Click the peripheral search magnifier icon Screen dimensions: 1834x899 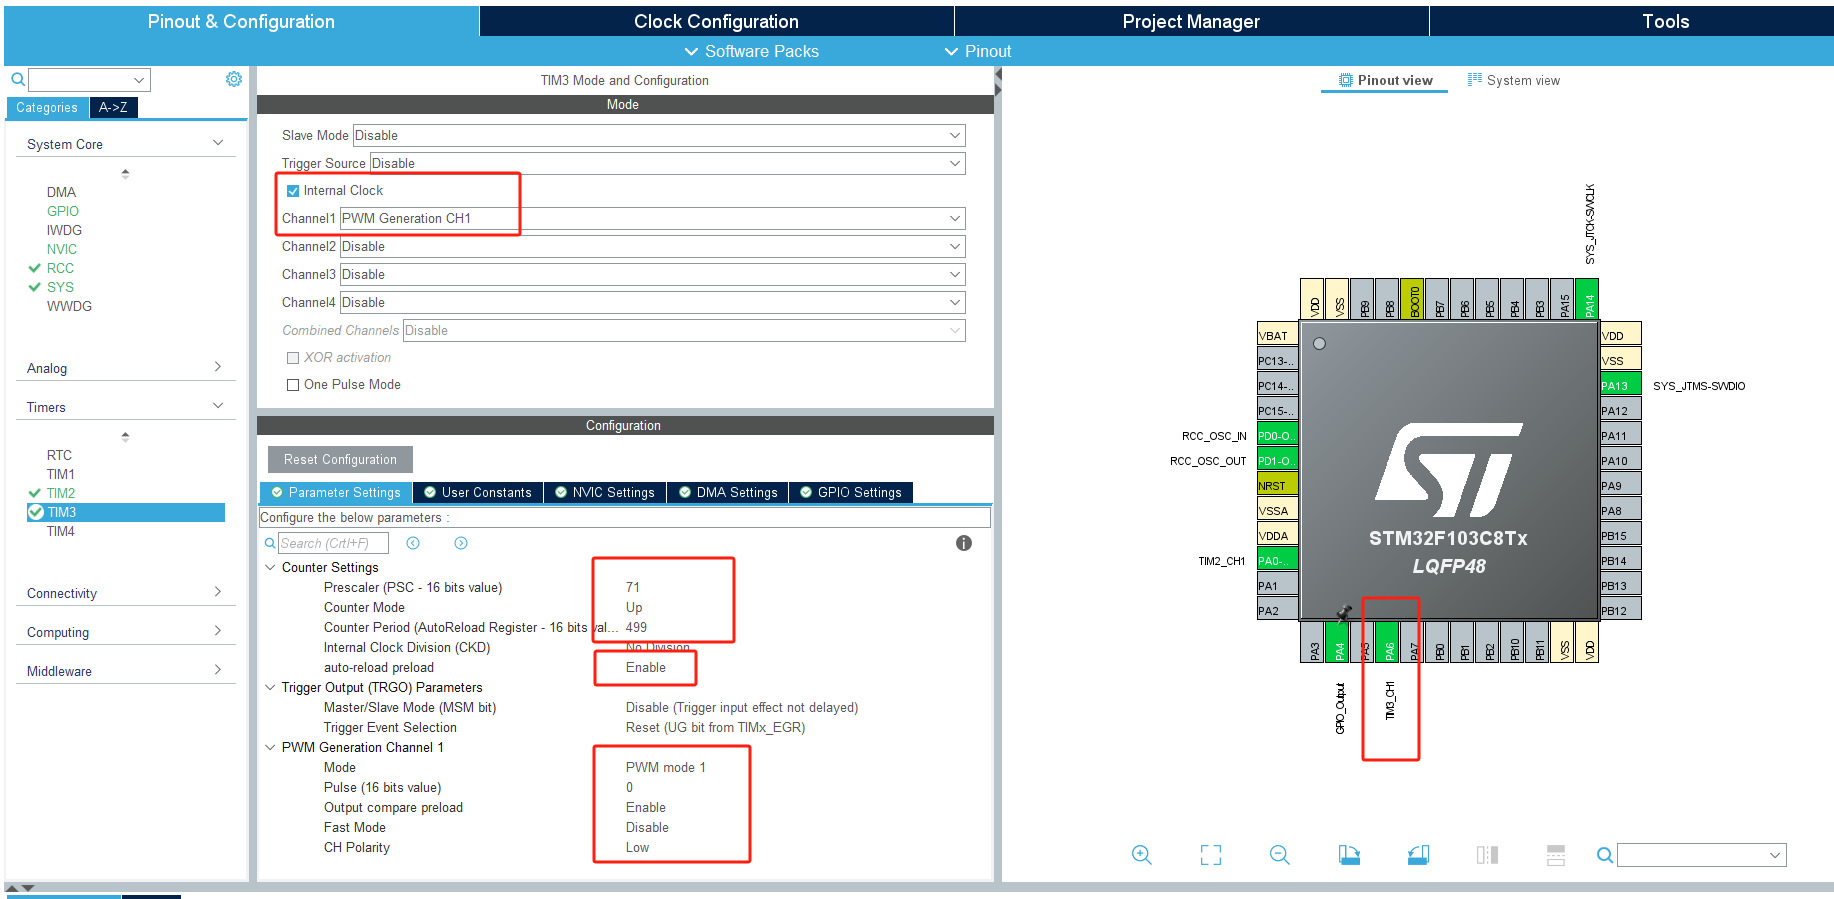pyautogui.click(x=17, y=79)
